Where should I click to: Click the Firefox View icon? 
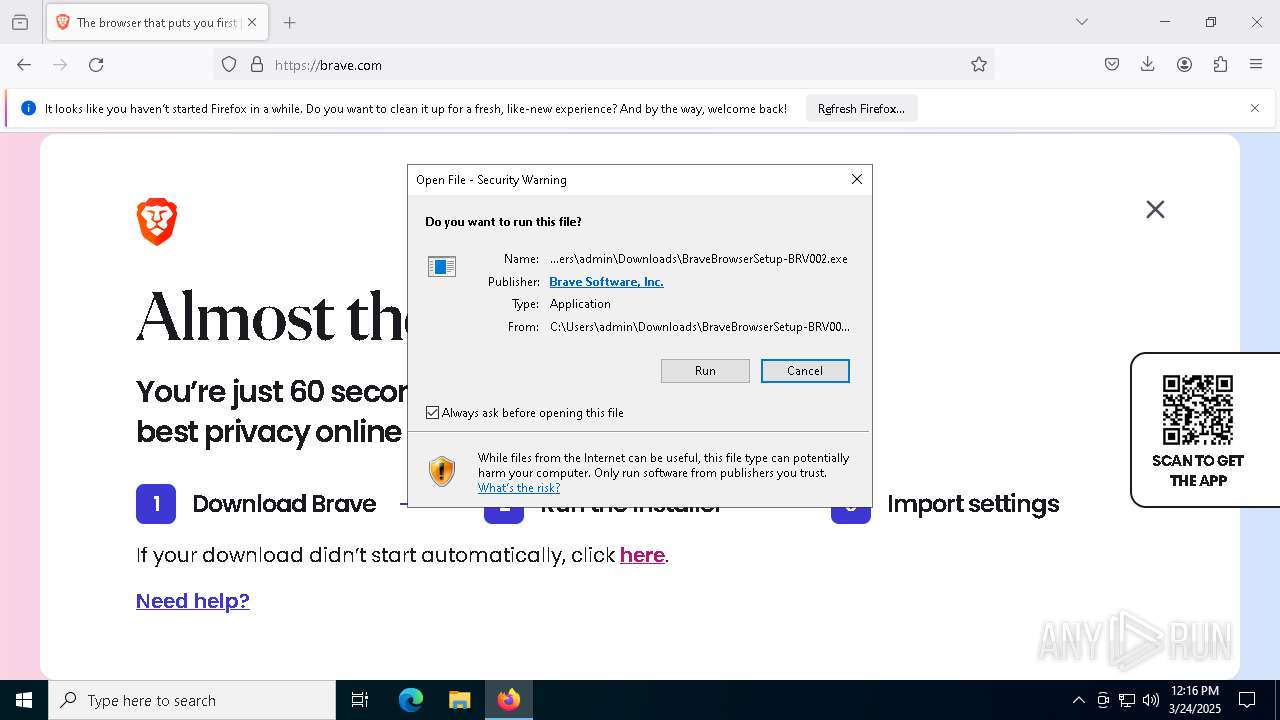(x=20, y=22)
